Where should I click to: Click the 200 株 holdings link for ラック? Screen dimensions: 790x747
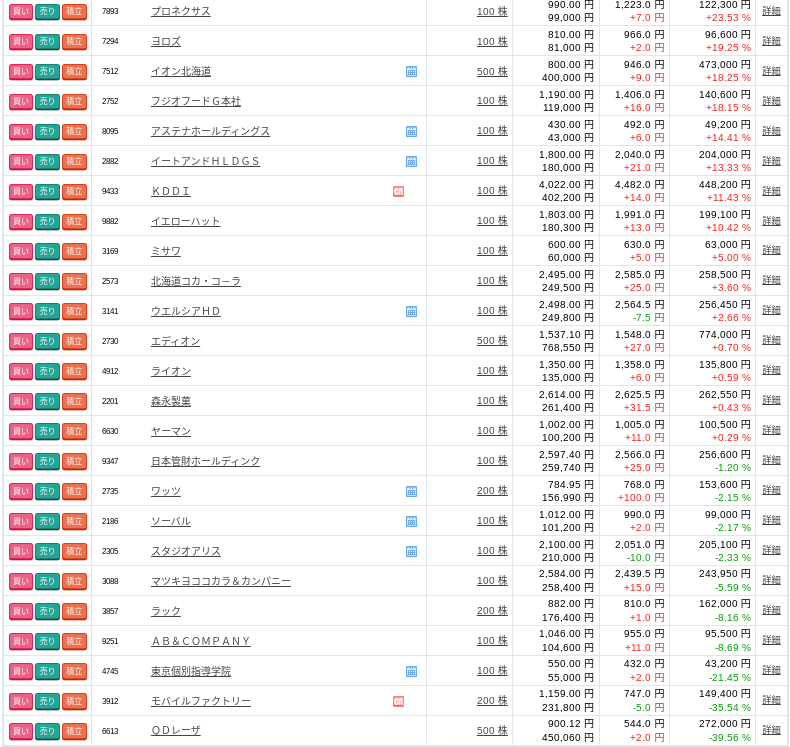click(x=492, y=611)
